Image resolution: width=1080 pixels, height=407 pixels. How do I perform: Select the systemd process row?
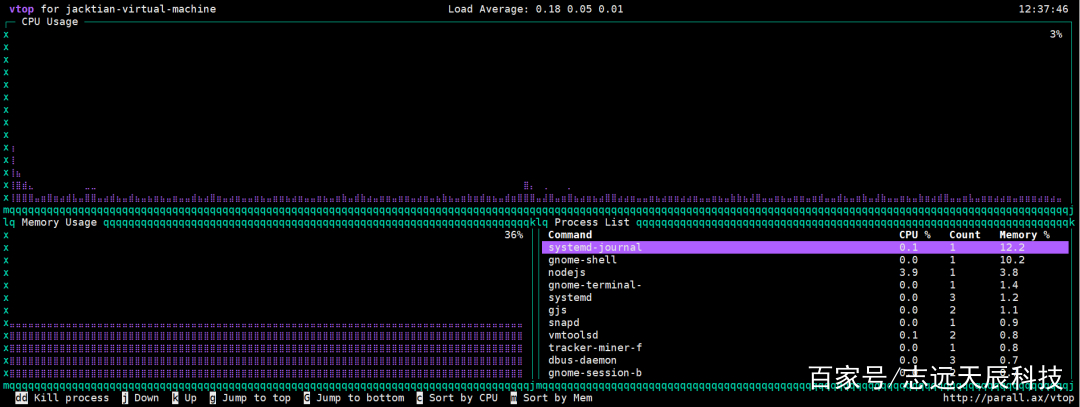point(805,298)
